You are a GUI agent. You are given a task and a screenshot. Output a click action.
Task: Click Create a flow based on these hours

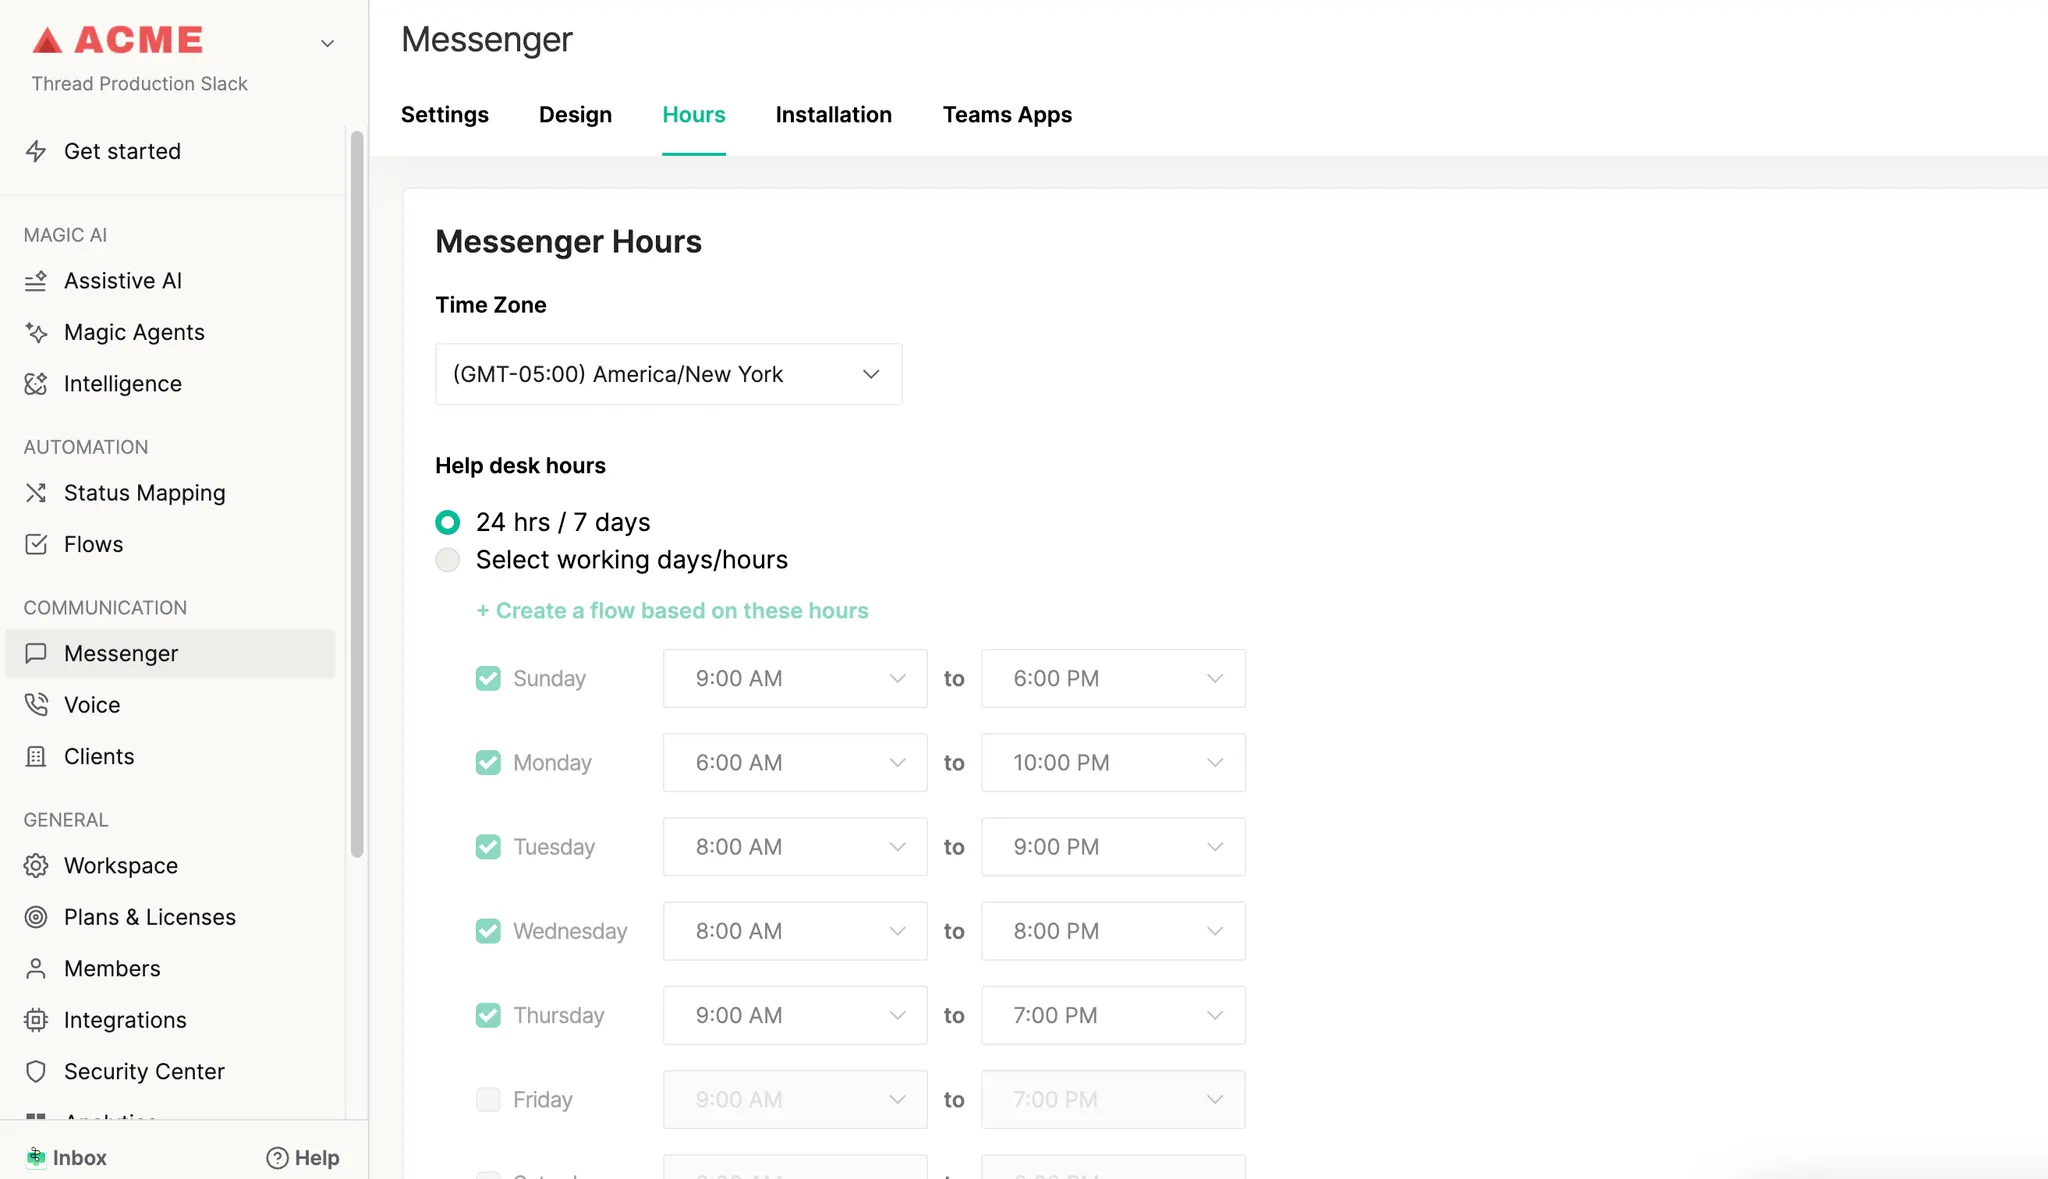pos(672,611)
